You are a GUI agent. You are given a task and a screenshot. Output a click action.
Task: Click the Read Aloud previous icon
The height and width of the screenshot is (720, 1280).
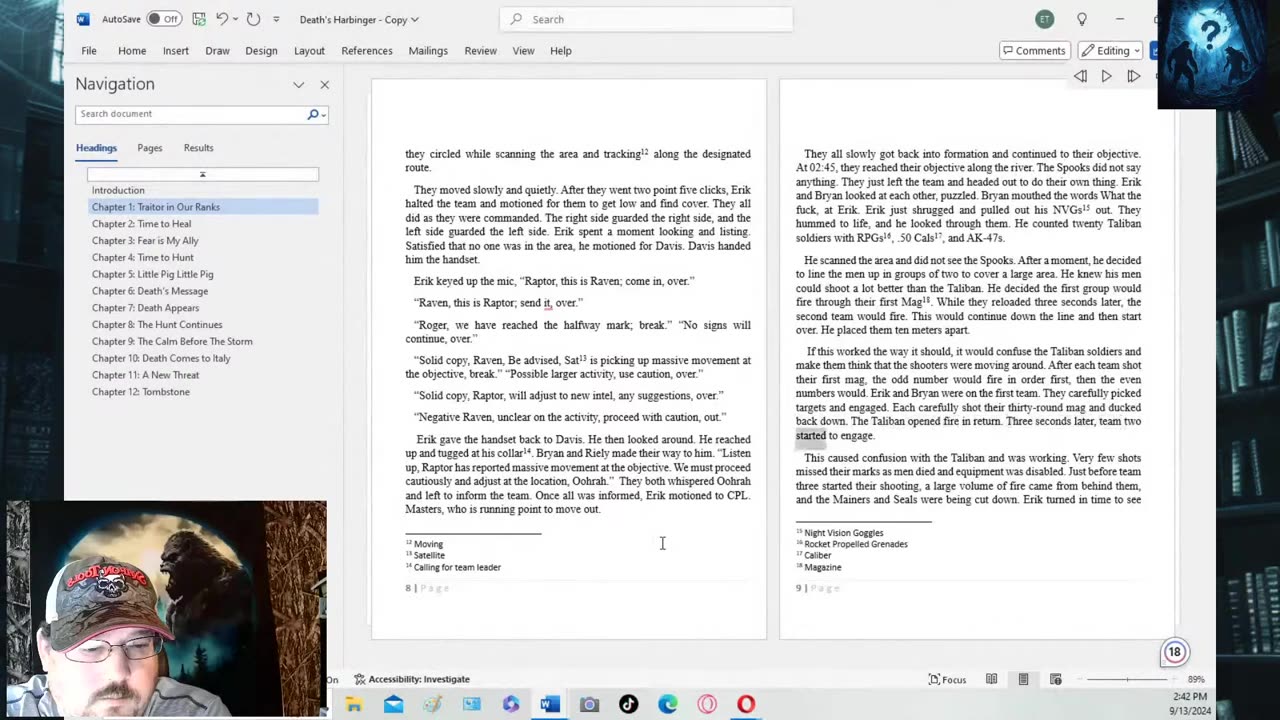pos(1080,76)
